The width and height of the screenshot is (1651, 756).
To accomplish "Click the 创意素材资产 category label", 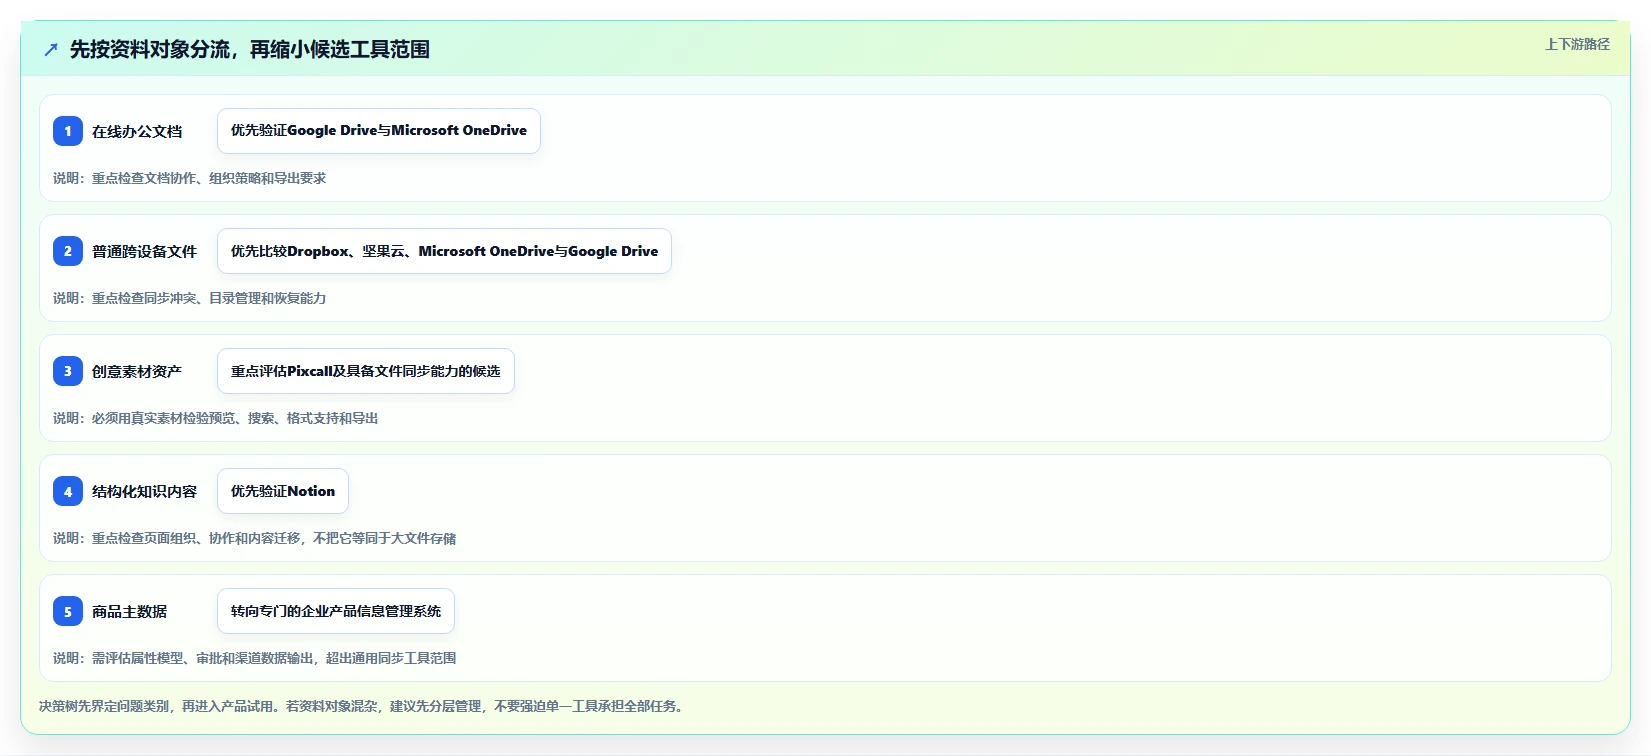I will 137,371.
